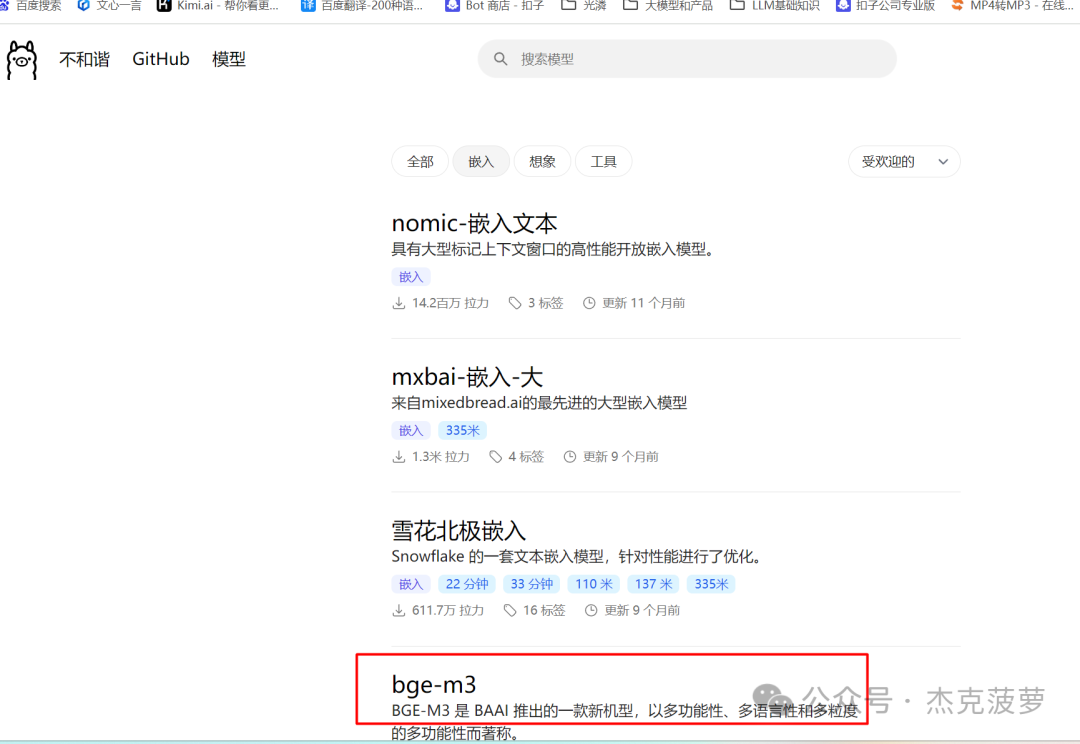The image size is (1080, 744).
Task: Click the Ollama llama logo
Action: (x=21, y=60)
